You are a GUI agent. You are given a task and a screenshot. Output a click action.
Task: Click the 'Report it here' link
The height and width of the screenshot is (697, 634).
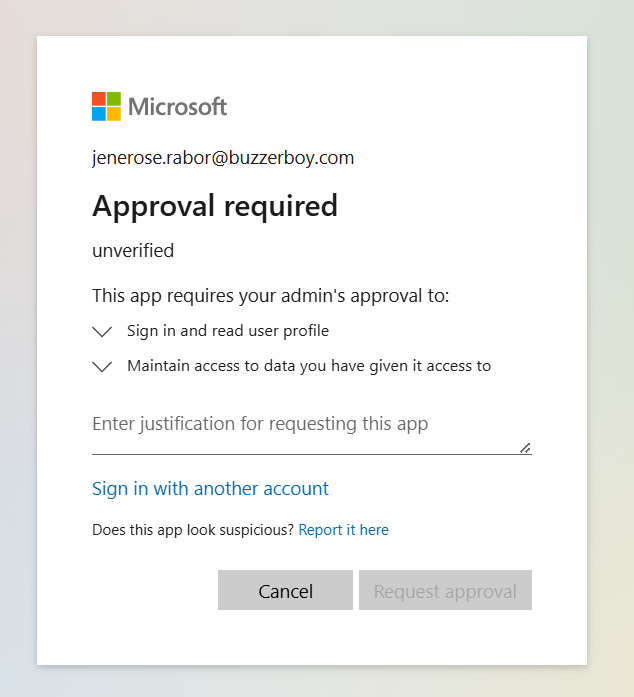(343, 530)
